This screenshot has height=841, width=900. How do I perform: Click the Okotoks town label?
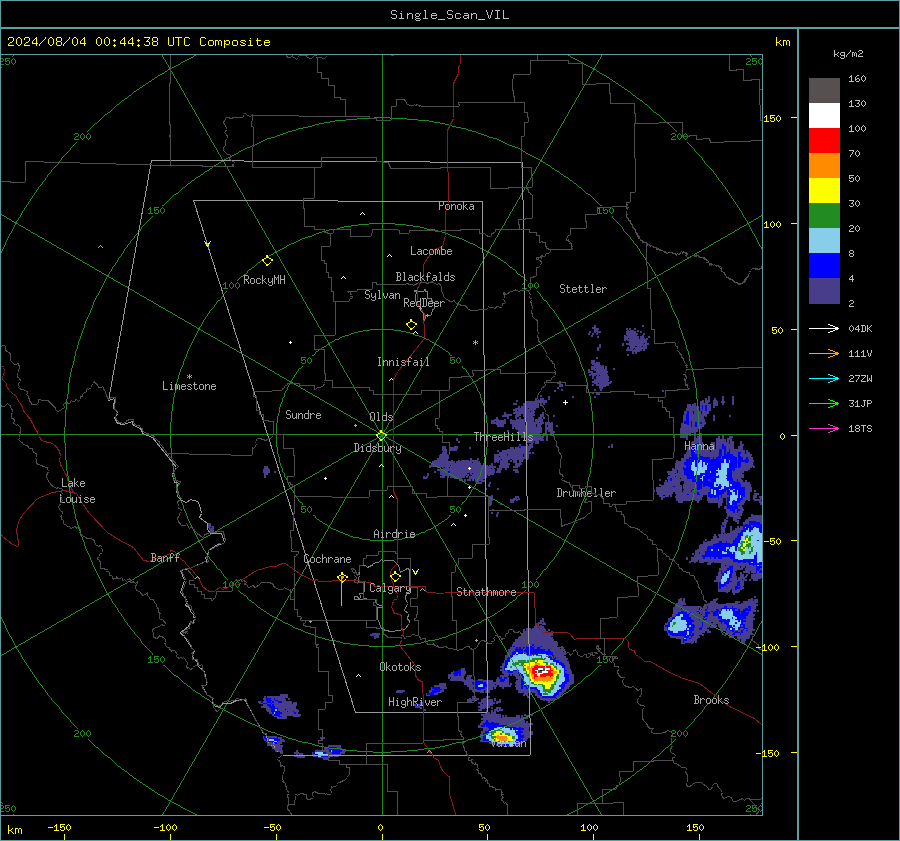click(400, 667)
